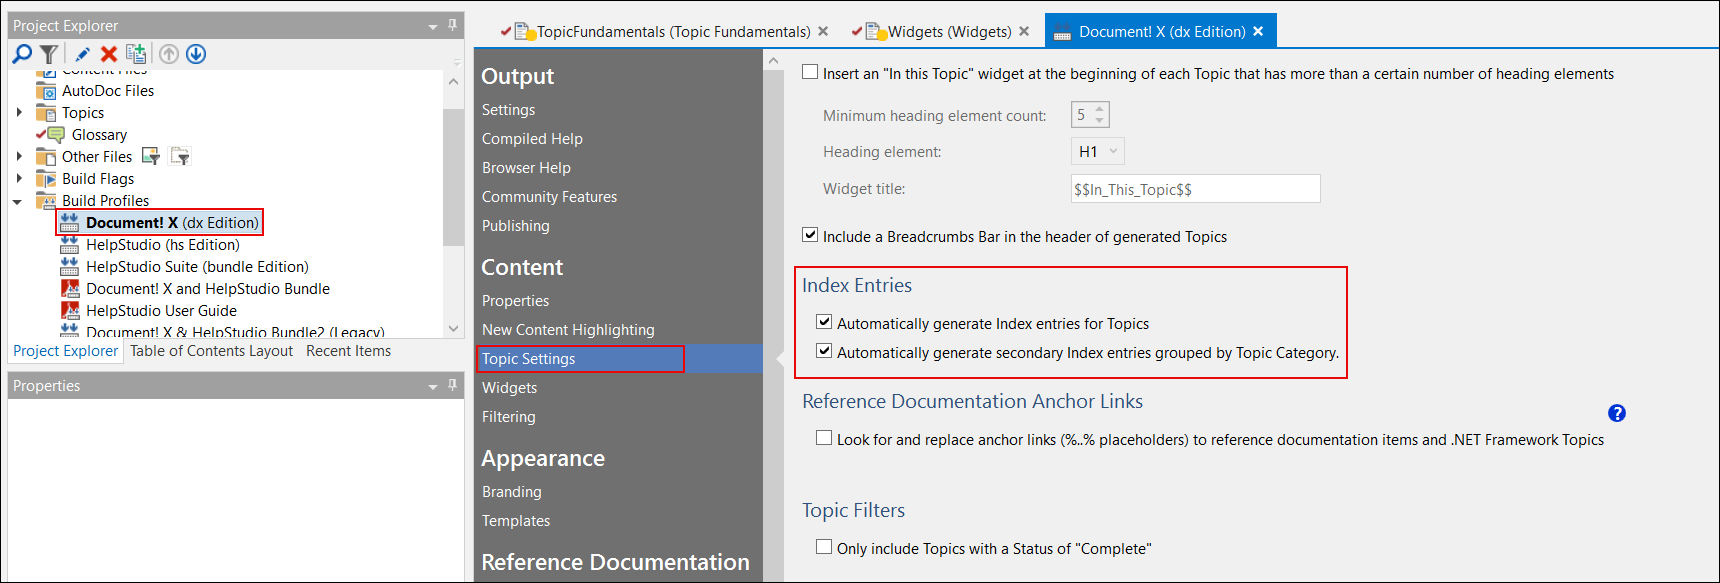Open the Heading element H1 dropdown
This screenshot has width=1720, height=583.
point(1097,151)
